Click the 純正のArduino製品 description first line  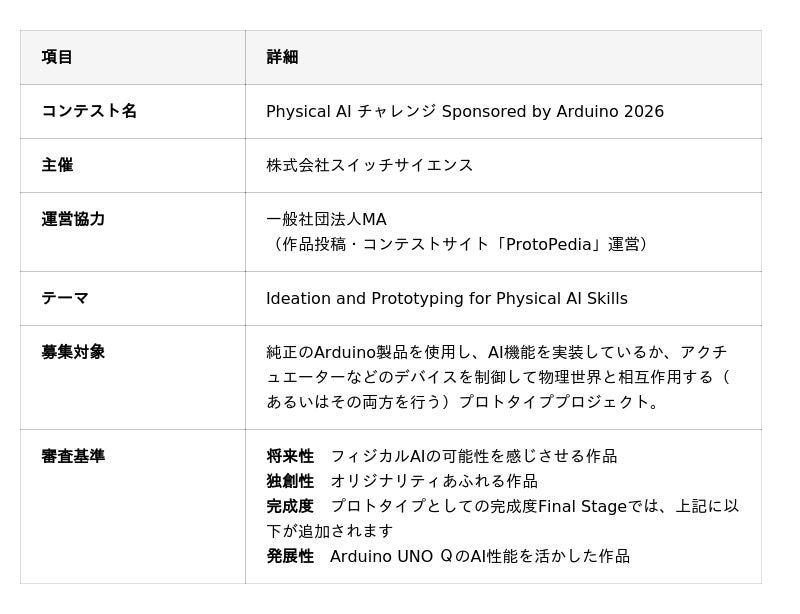pos(496,352)
